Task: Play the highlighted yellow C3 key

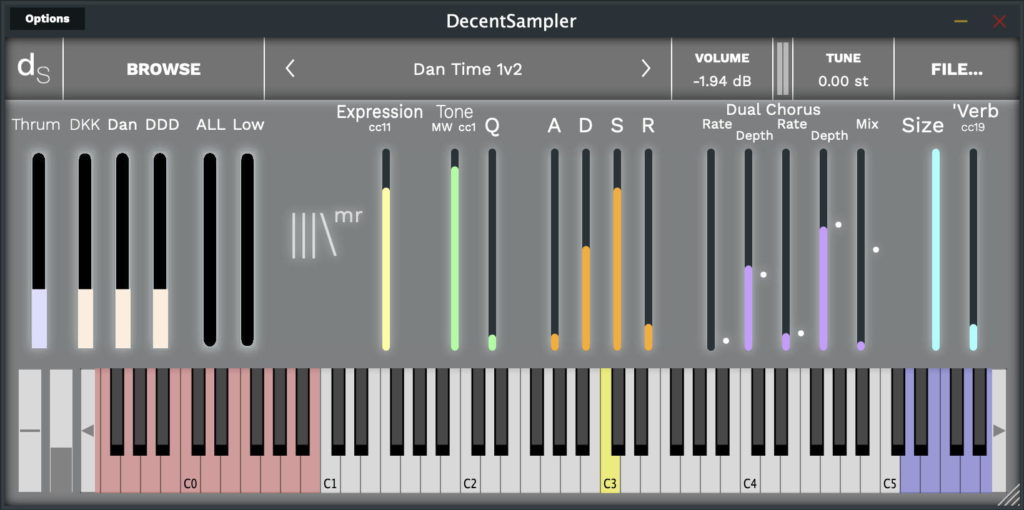Action: [609, 475]
